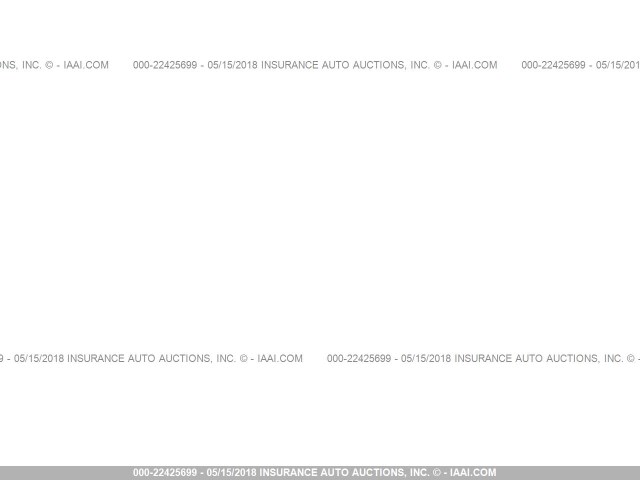Click 000-22425699 in the middle-right watermark
This screenshot has height=480, width=640.
coord(358,358)
